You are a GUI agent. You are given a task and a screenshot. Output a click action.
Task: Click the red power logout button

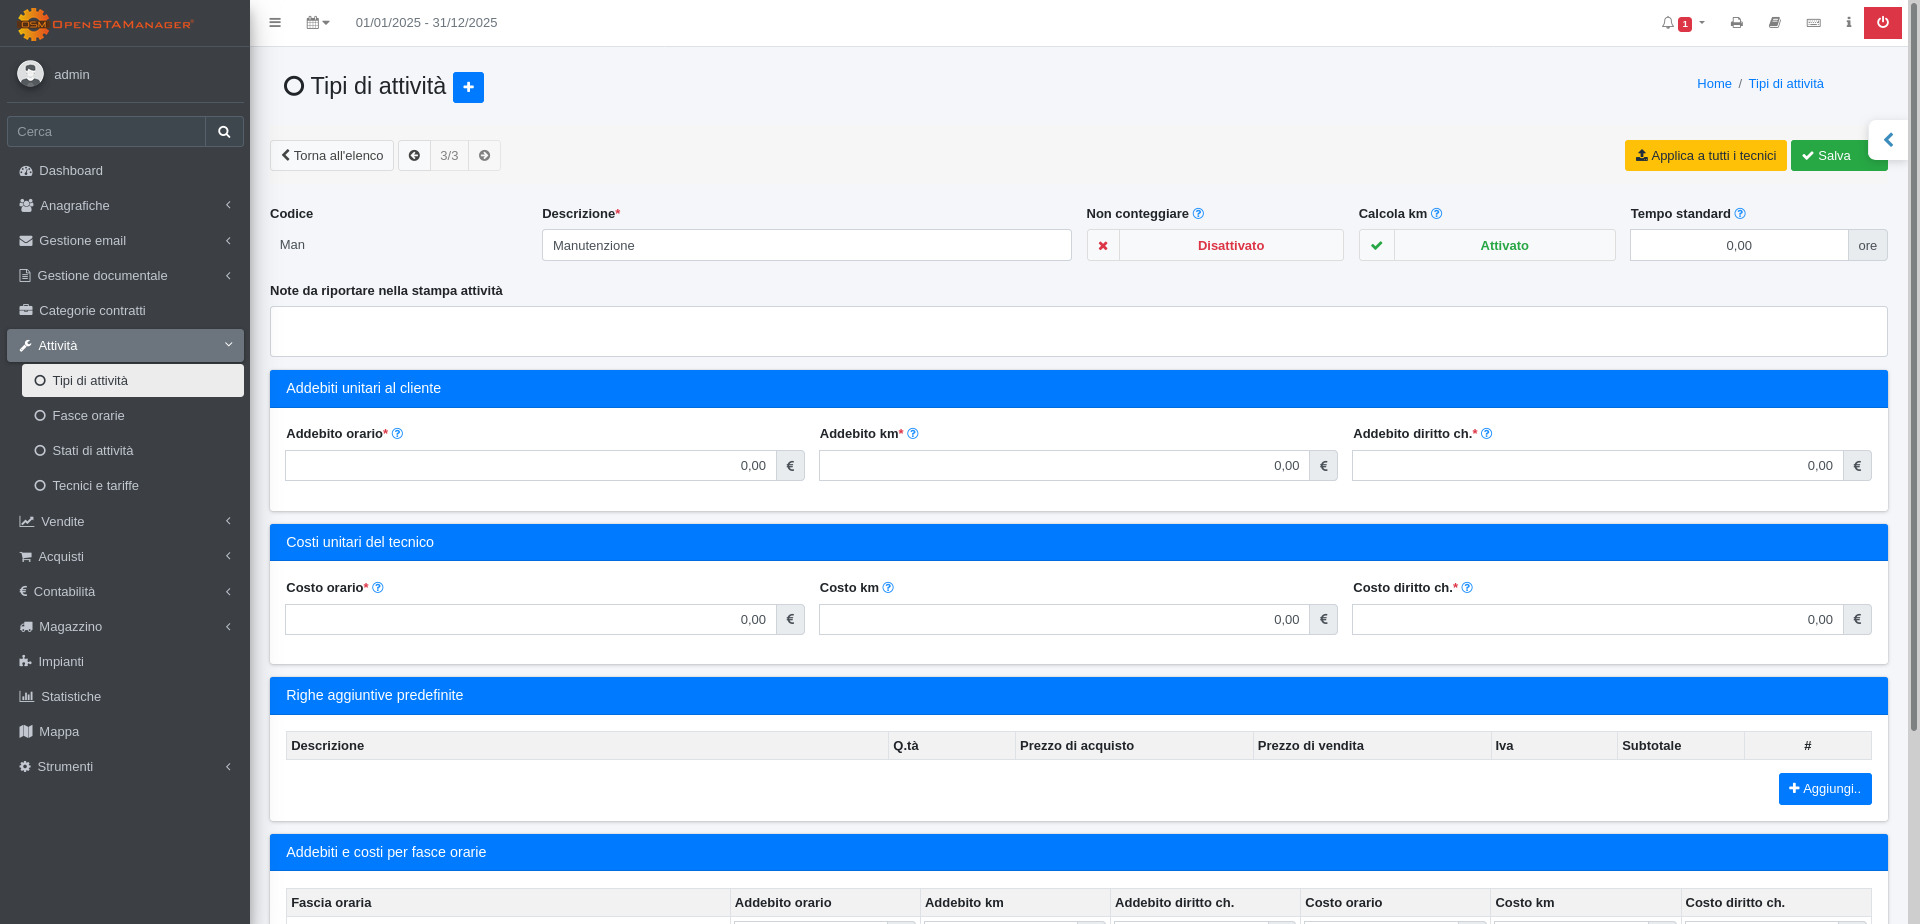[x=1882, y=23]
